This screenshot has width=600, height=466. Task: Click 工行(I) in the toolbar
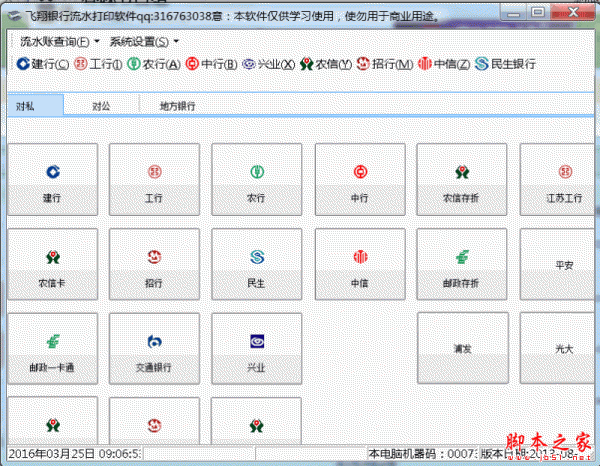(x=98, y=64)
